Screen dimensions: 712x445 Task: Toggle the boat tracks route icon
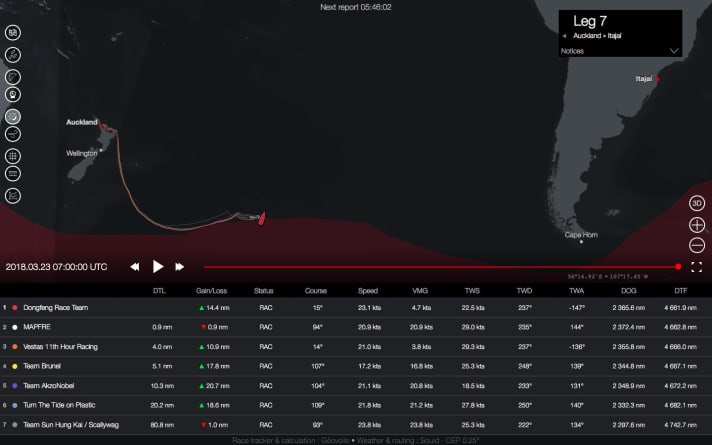point(13,55)
